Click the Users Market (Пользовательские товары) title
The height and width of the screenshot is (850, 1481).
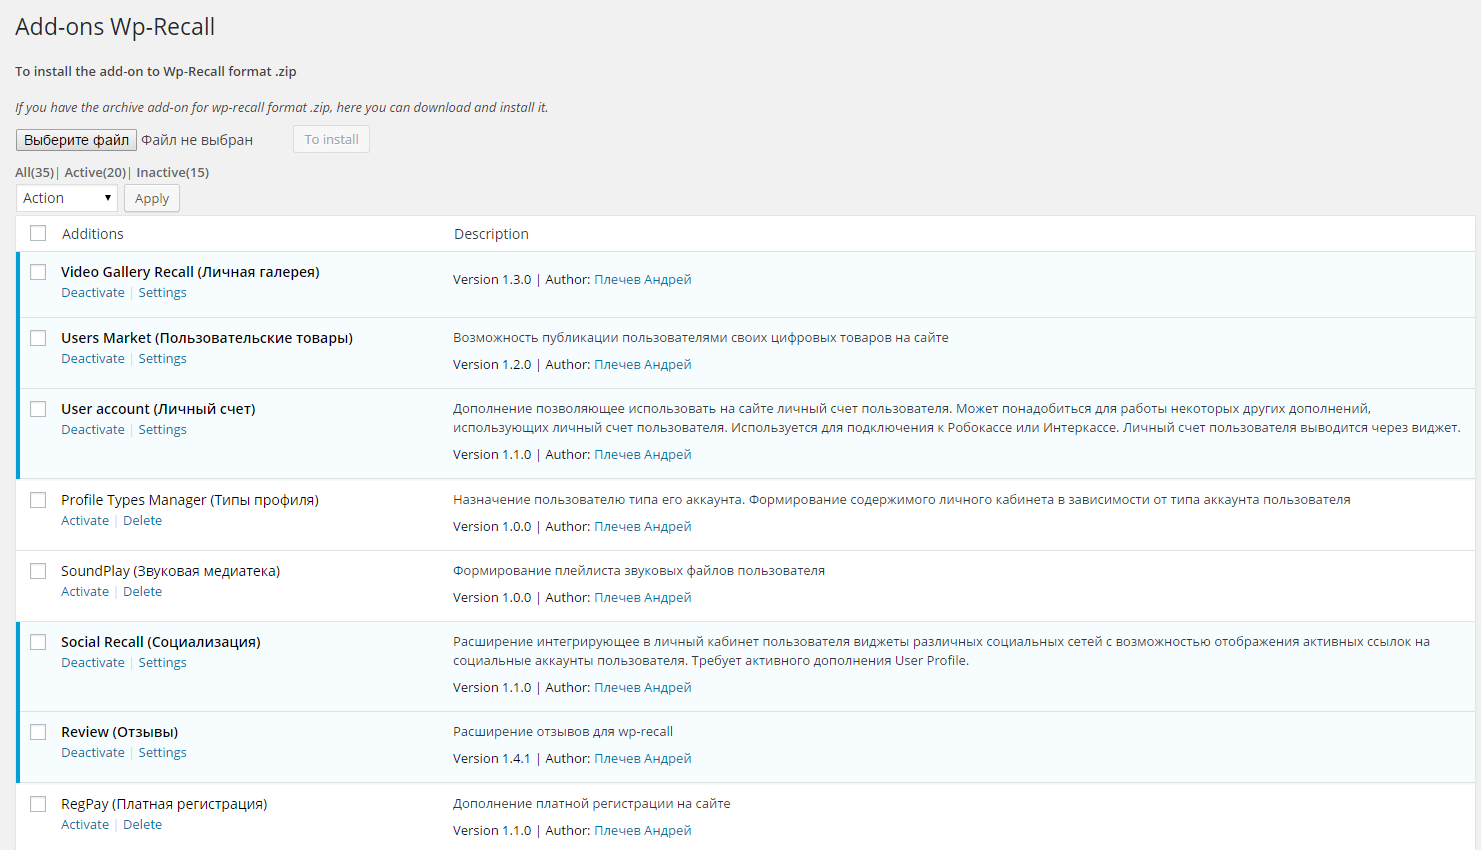[207, 338]
